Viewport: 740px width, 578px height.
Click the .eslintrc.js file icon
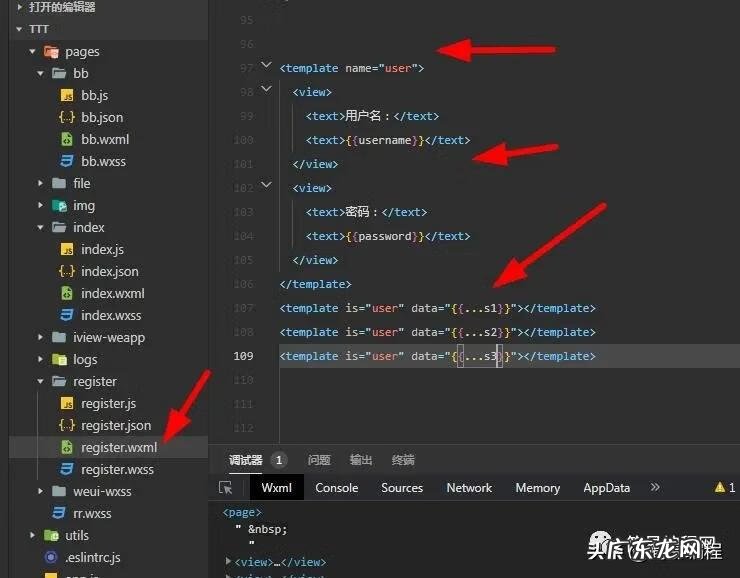(x=51, y=557)
